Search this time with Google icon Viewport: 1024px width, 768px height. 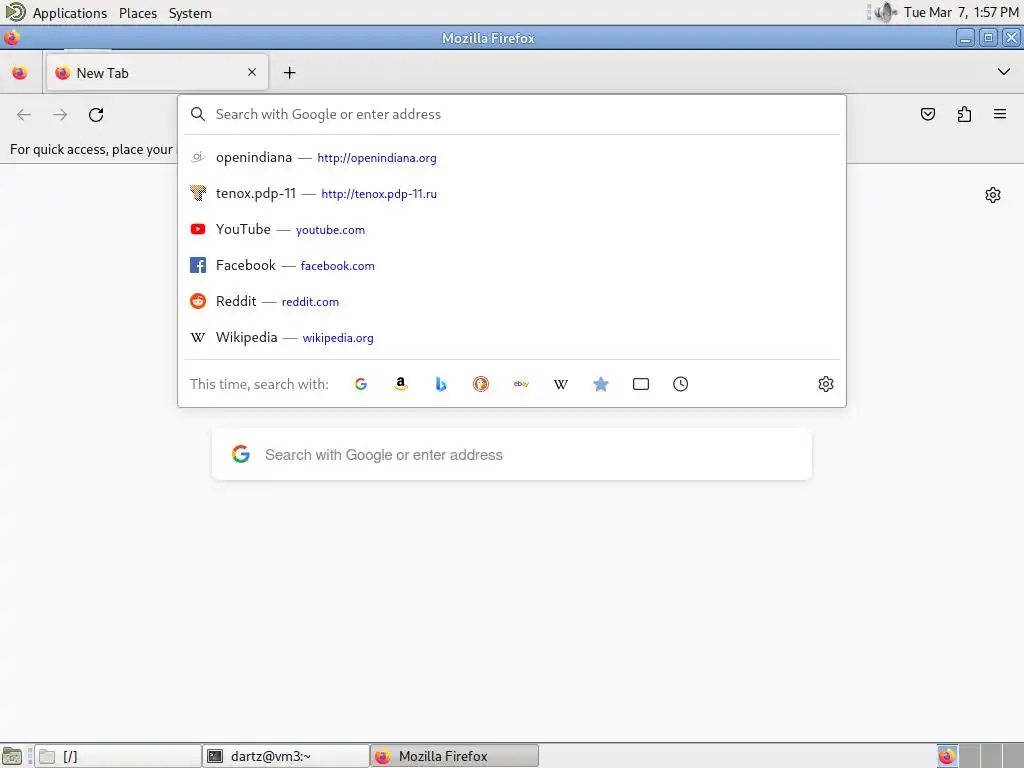[360, 384]
